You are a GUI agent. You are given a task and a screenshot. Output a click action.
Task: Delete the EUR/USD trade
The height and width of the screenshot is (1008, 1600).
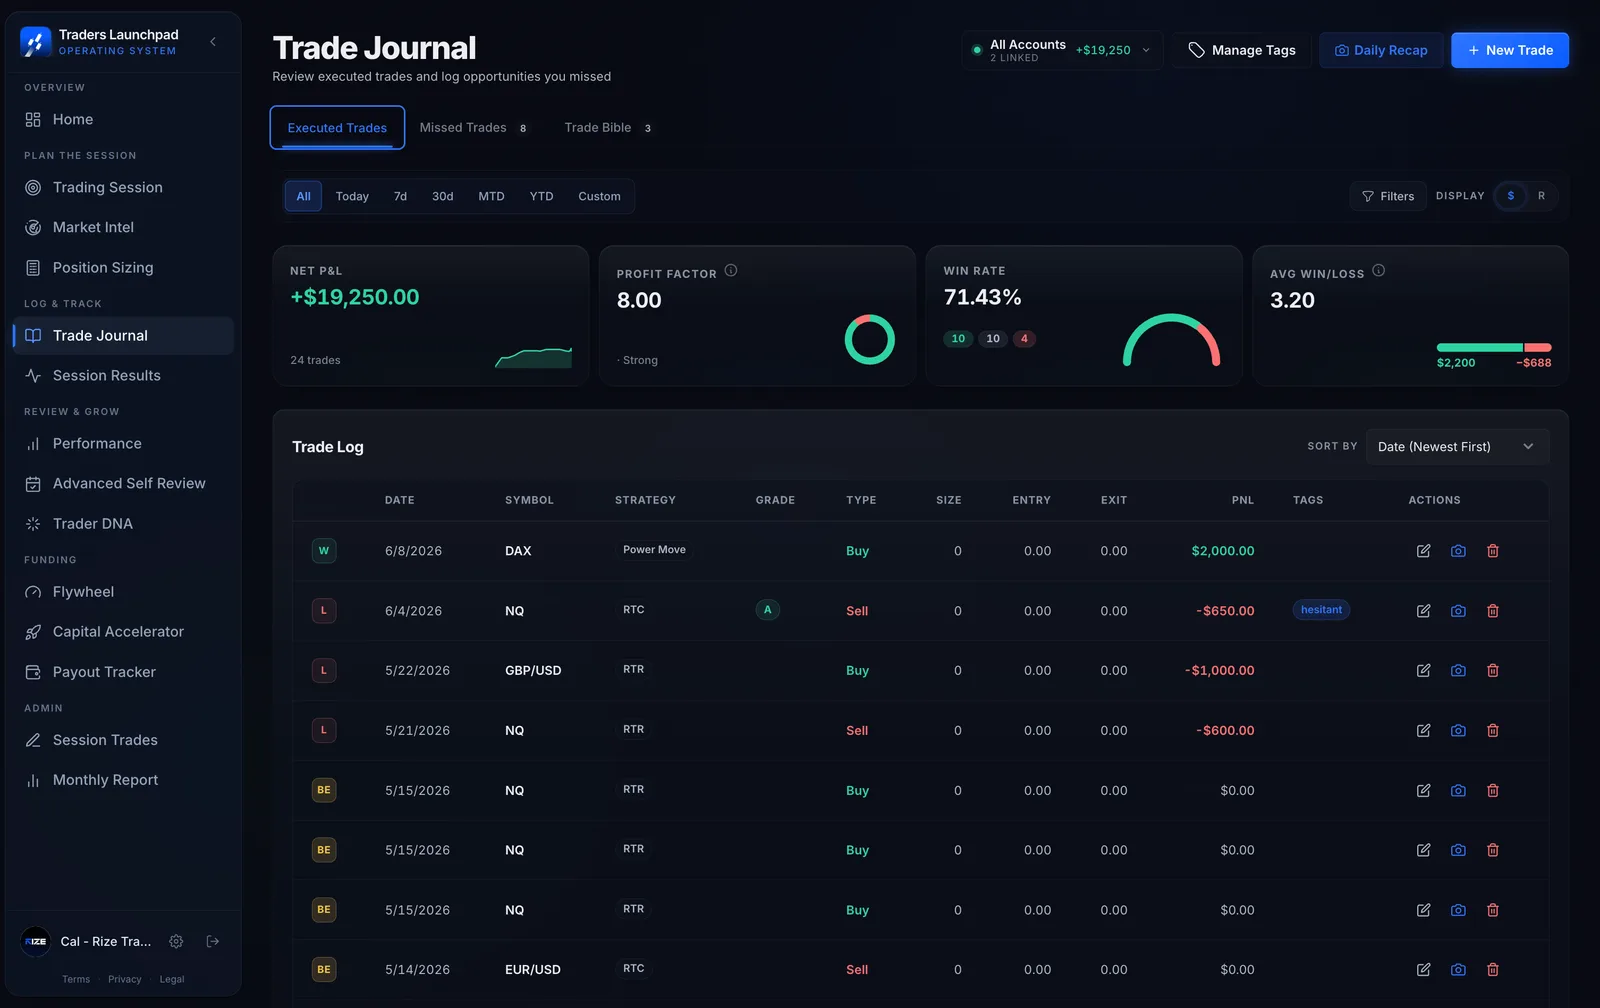[x=1493, y=970]
